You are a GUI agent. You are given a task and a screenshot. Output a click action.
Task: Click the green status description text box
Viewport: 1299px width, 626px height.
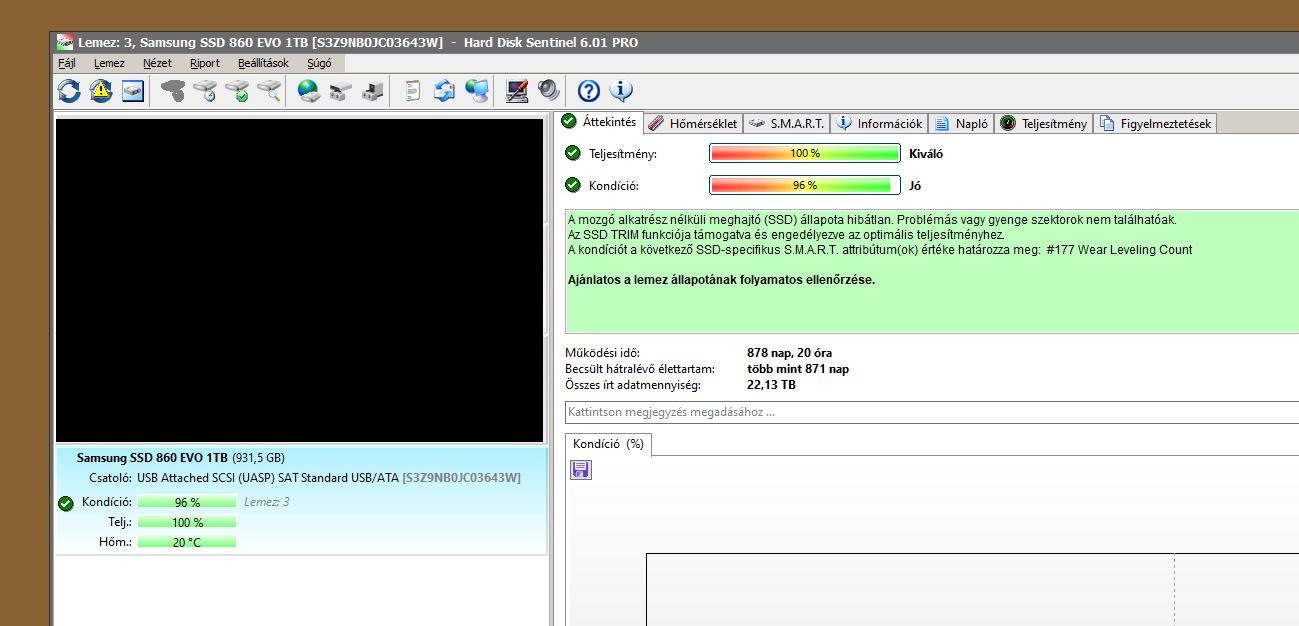(932, 271)
